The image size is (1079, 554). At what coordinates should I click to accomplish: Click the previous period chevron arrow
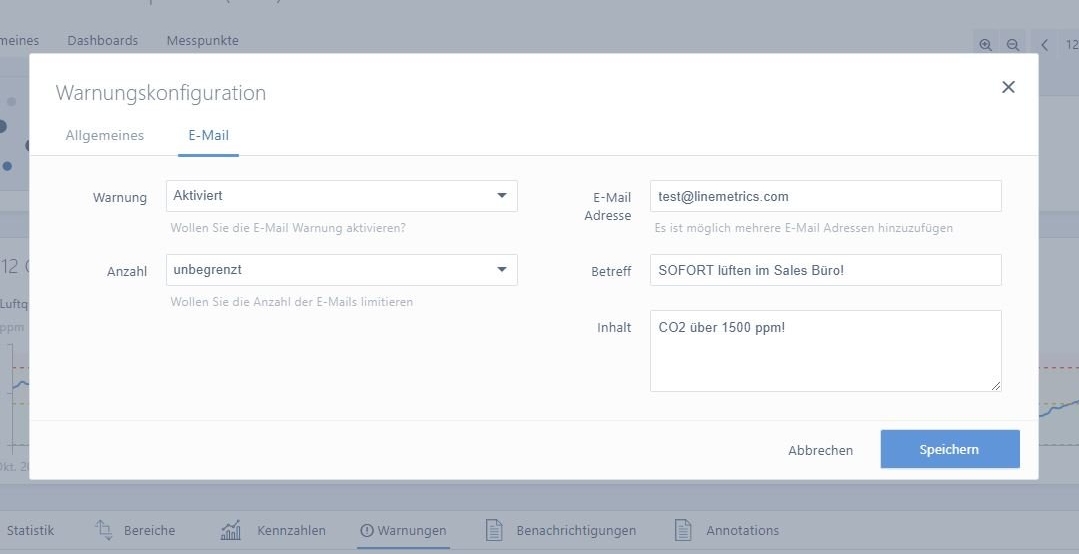coord(1044,45)
